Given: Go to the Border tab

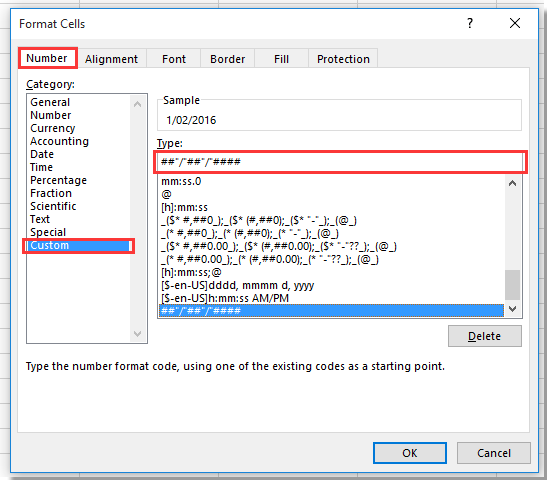Looking at the screenshot, I should [227, 59].
